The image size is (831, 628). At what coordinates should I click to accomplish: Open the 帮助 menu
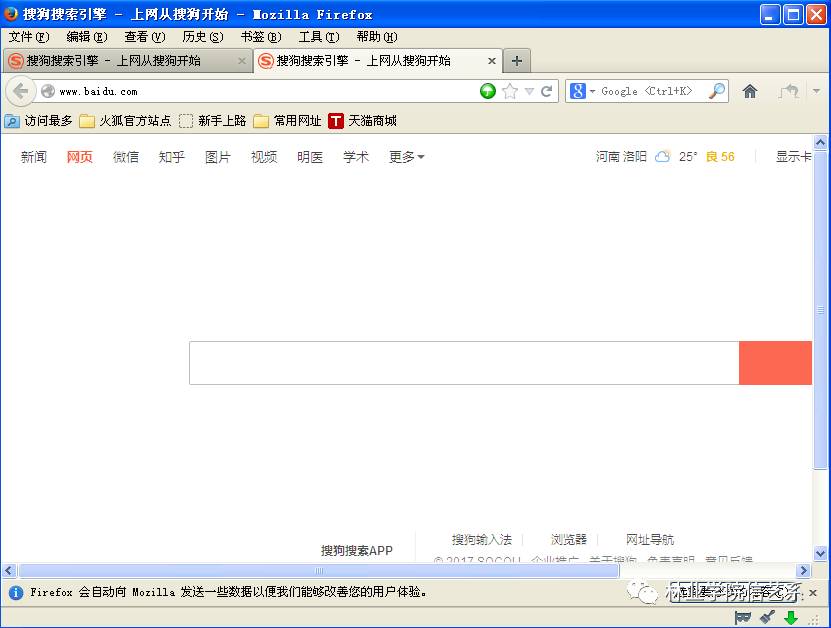(377, 37)
